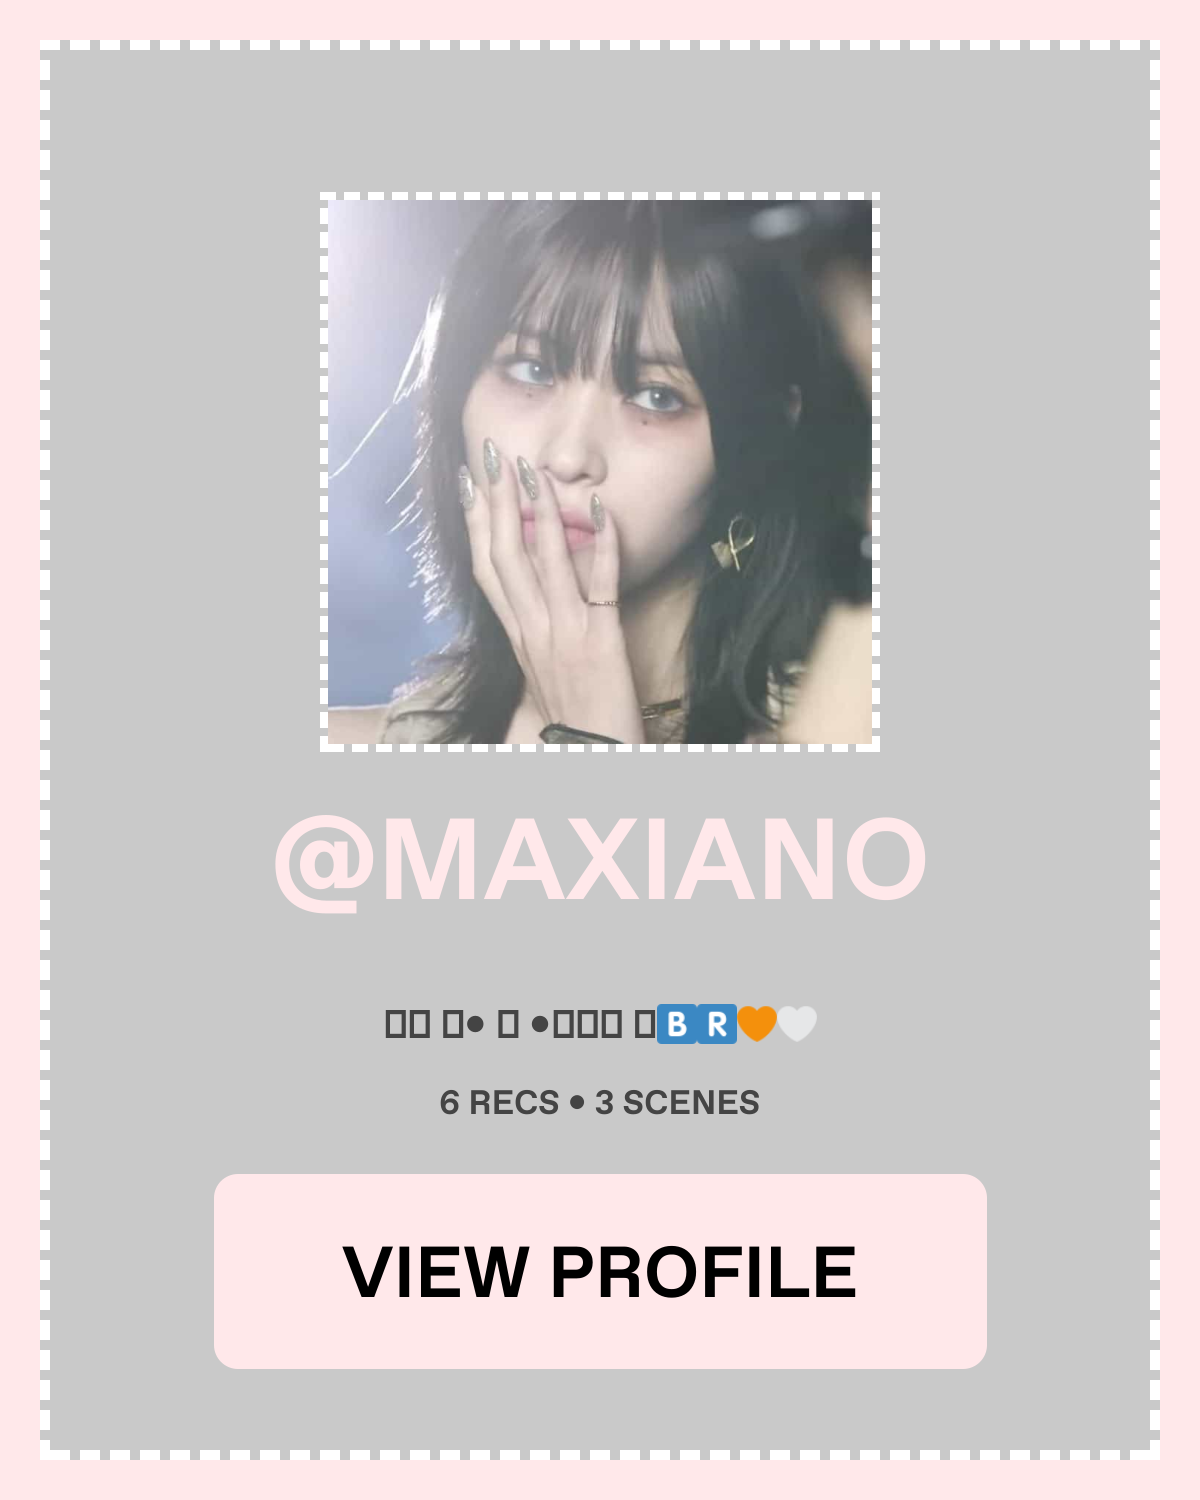1200x1500 pixels.
Task: Open the VIEW PROFILE button
Action: point(600,1271)
